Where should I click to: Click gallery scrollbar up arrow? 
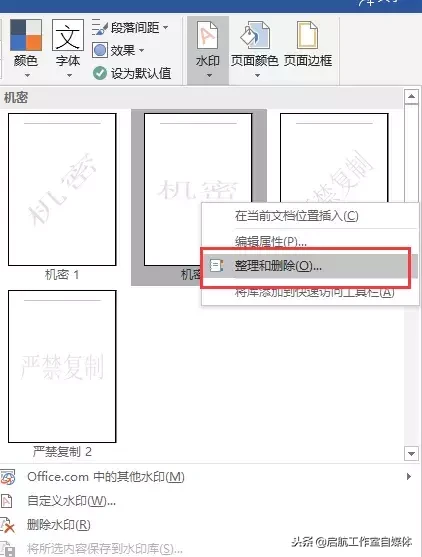point(411,96)
